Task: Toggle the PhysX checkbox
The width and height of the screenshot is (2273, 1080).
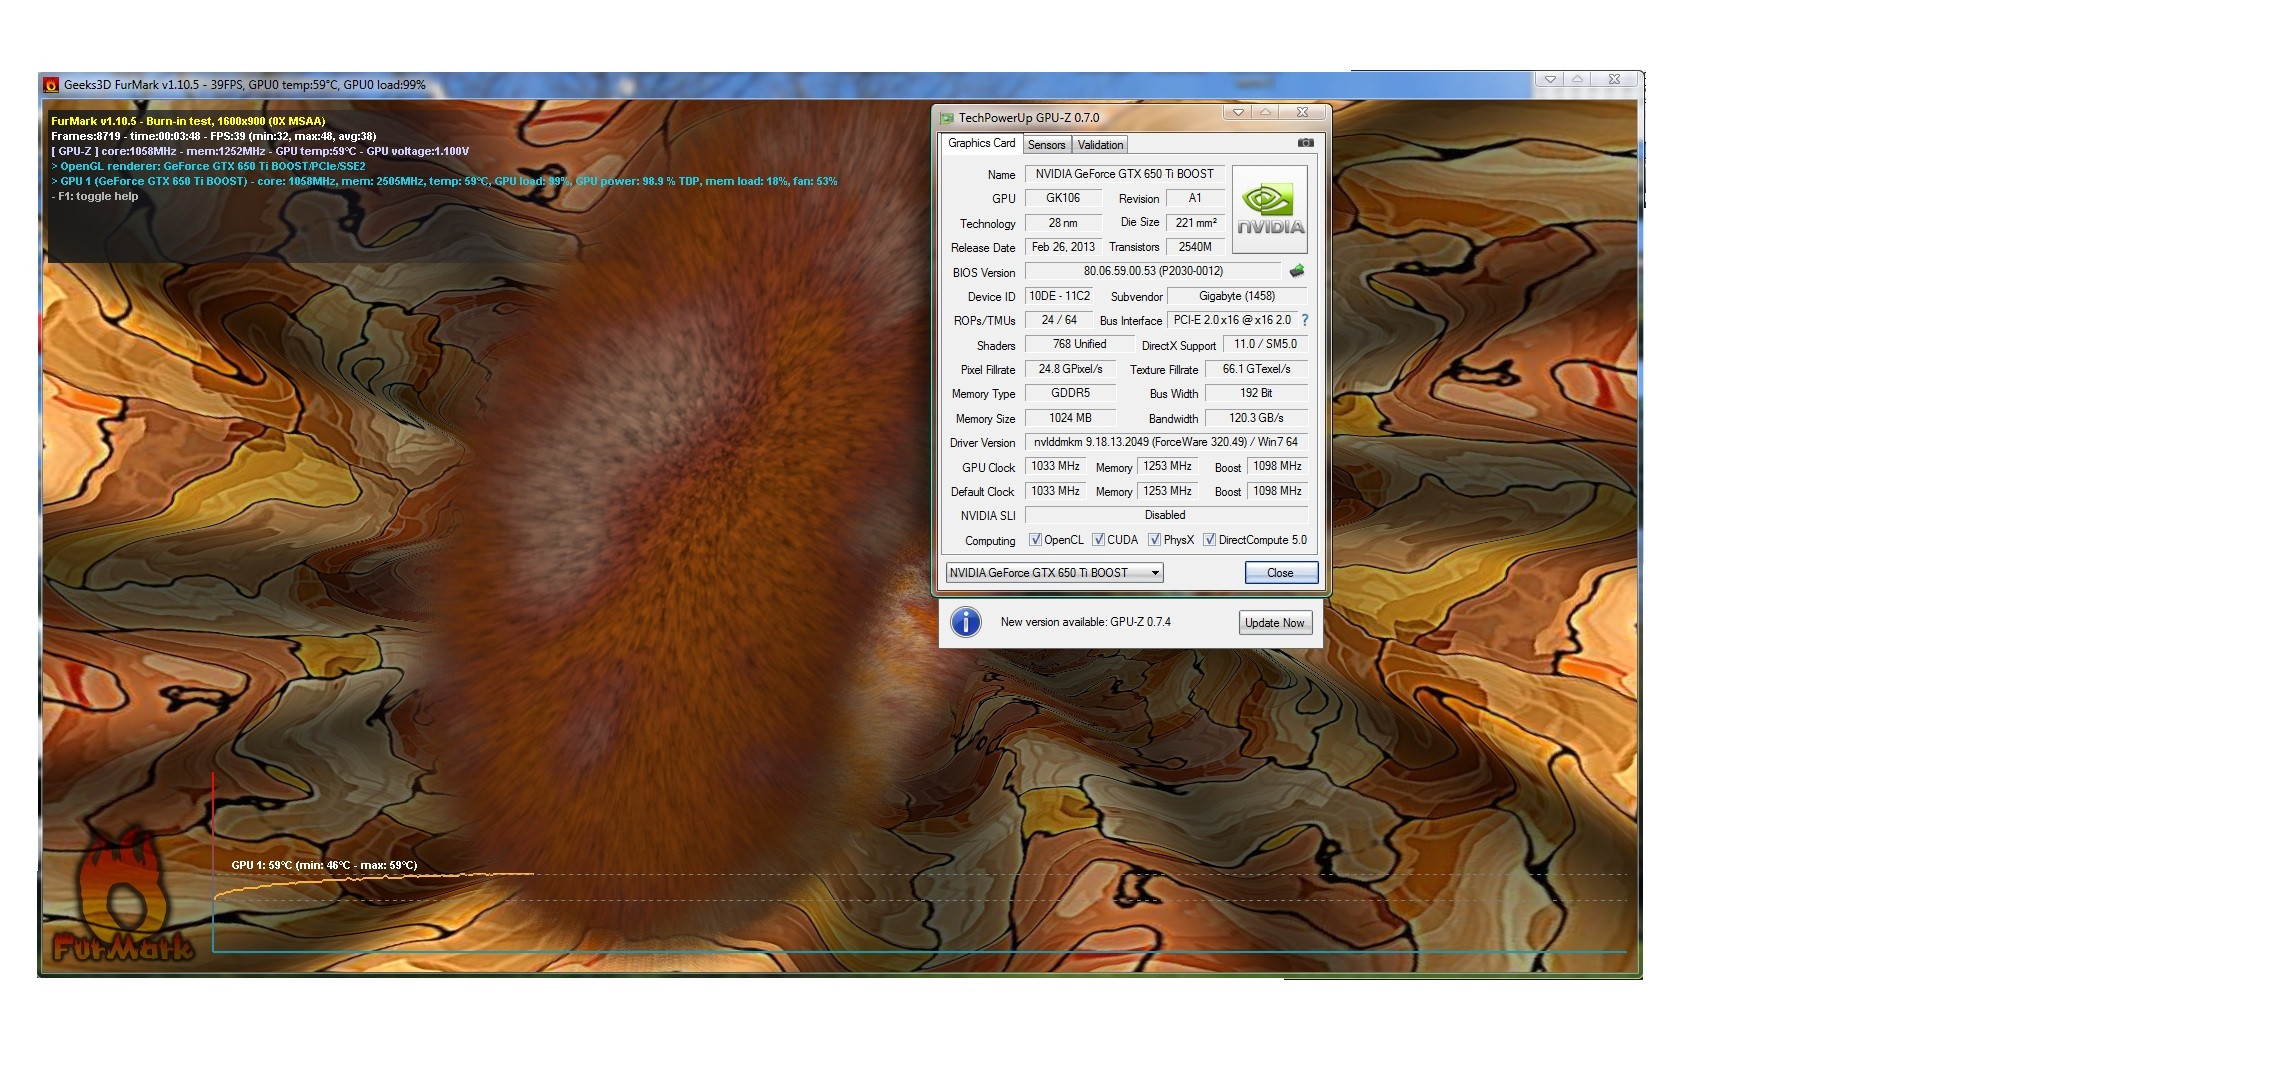Action: [x=1154, y=540]
